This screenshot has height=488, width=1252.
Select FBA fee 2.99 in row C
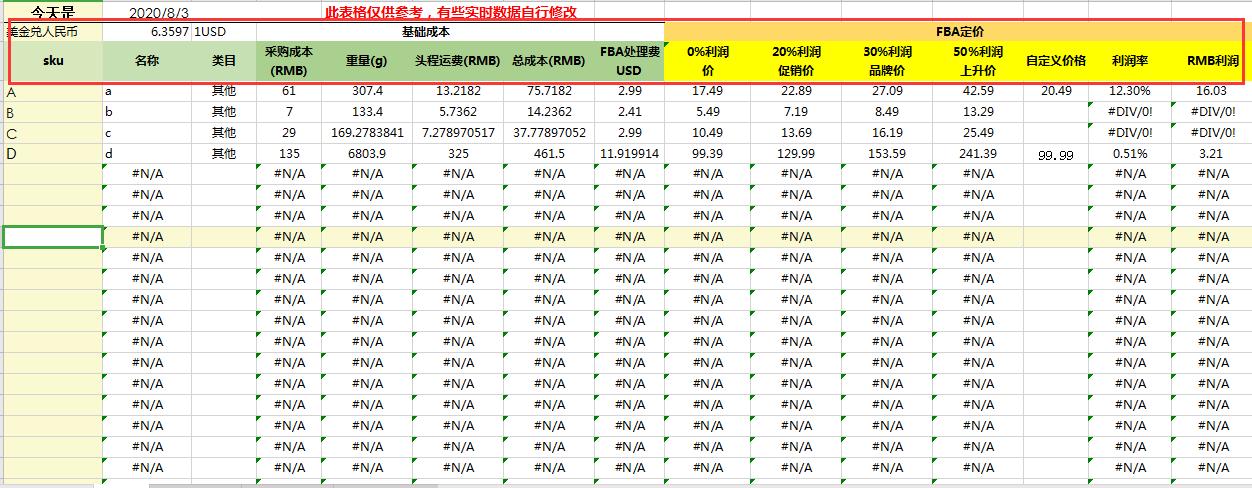[x=629, y=133]
